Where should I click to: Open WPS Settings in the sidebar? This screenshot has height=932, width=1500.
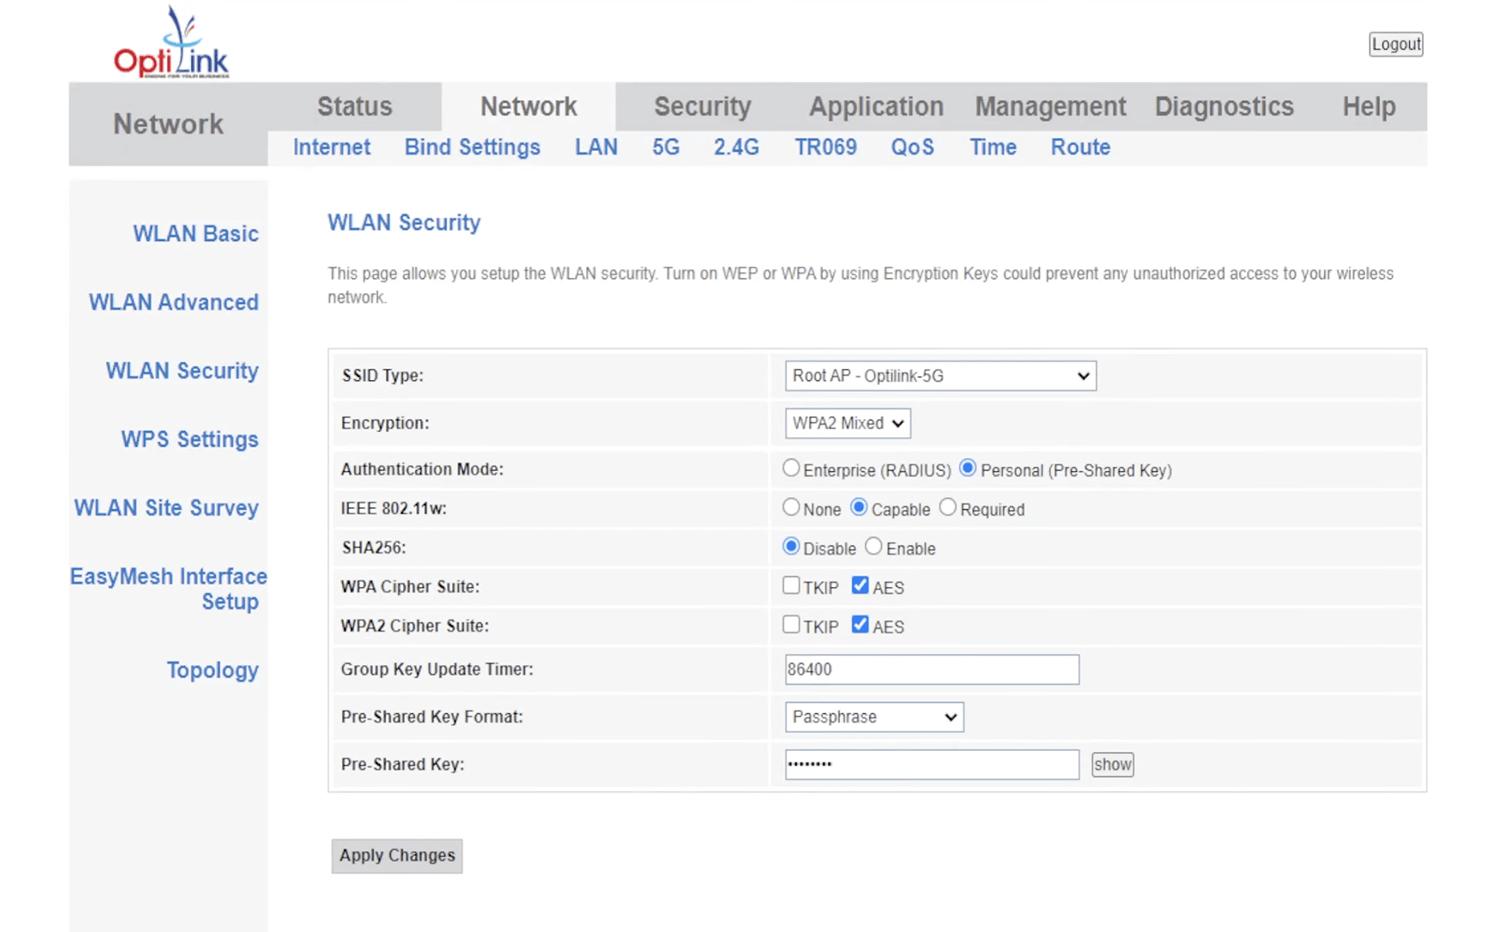(189, 439)
